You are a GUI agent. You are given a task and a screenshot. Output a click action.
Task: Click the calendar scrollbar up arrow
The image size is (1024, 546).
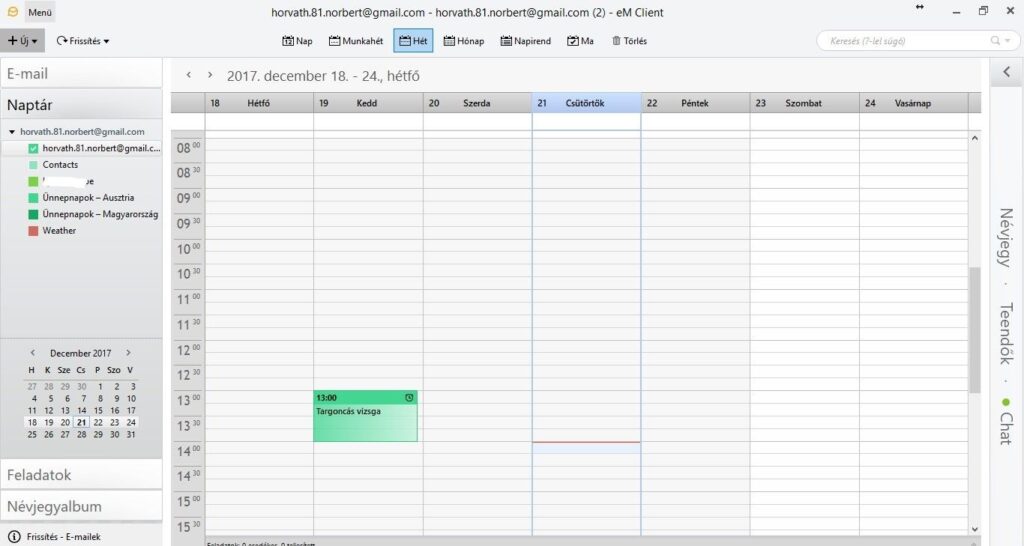974,138
